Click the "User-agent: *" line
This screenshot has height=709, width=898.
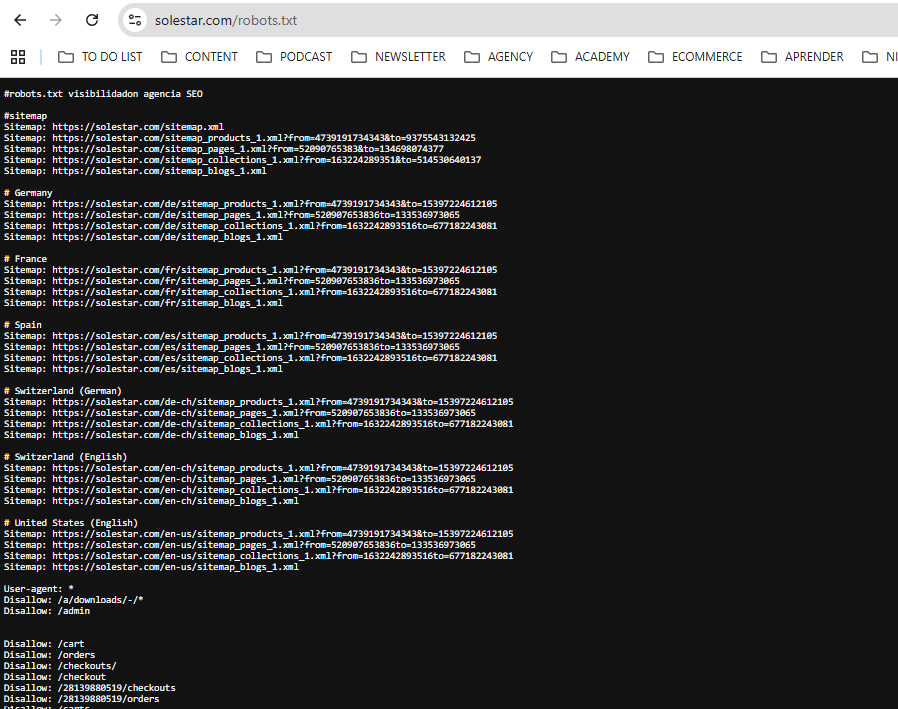pyautogui.click(x=38, y=589)
